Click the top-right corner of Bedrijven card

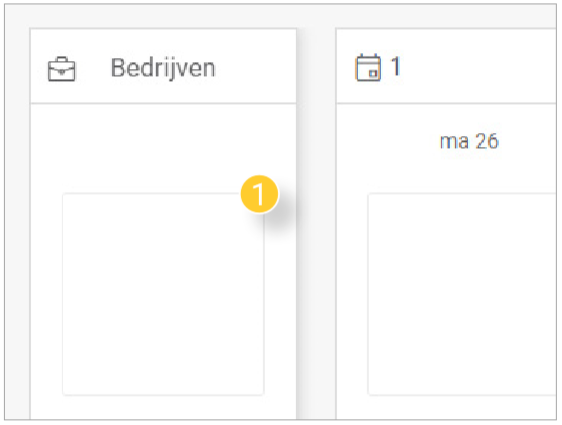(x=263, y=194)
